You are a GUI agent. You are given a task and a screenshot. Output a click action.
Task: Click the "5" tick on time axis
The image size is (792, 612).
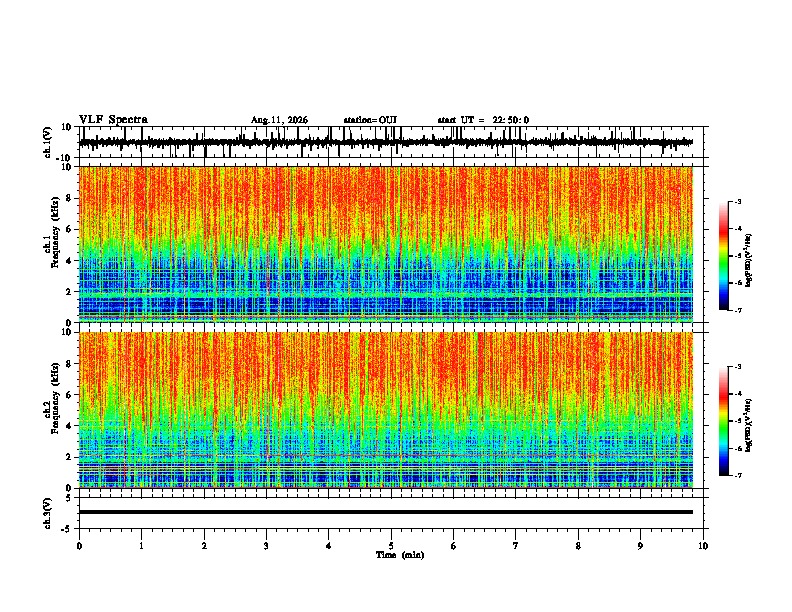click(x=391, y=546)
